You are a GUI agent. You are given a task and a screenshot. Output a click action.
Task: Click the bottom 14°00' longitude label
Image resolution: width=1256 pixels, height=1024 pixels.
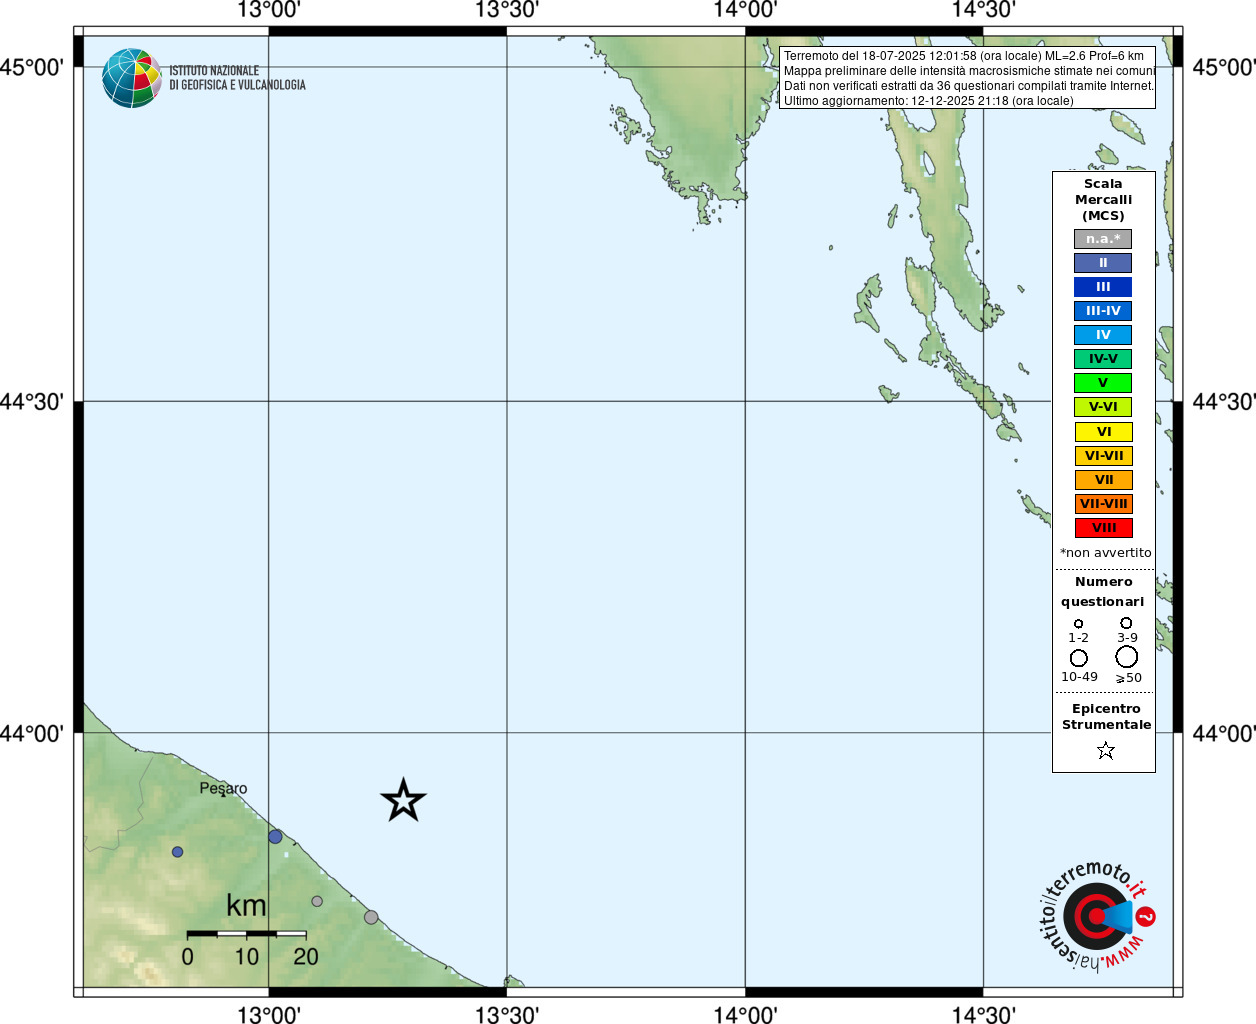[x=745, y=1014]
